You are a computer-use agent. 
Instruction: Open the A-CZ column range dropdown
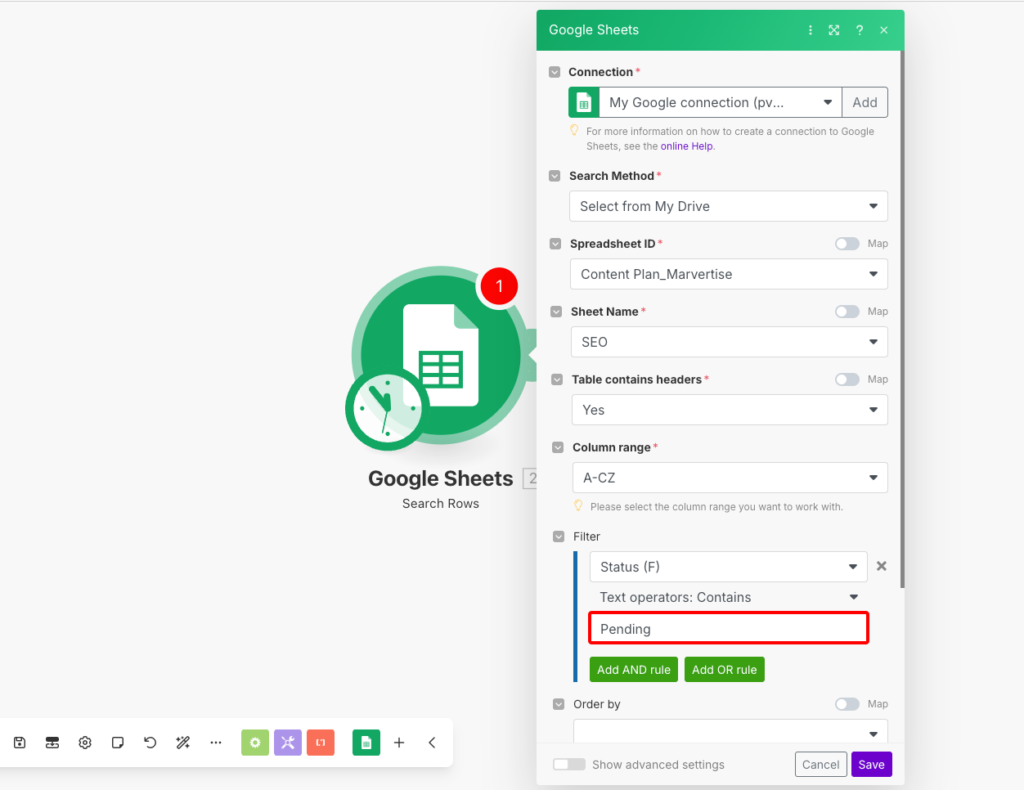coord(730,478)
